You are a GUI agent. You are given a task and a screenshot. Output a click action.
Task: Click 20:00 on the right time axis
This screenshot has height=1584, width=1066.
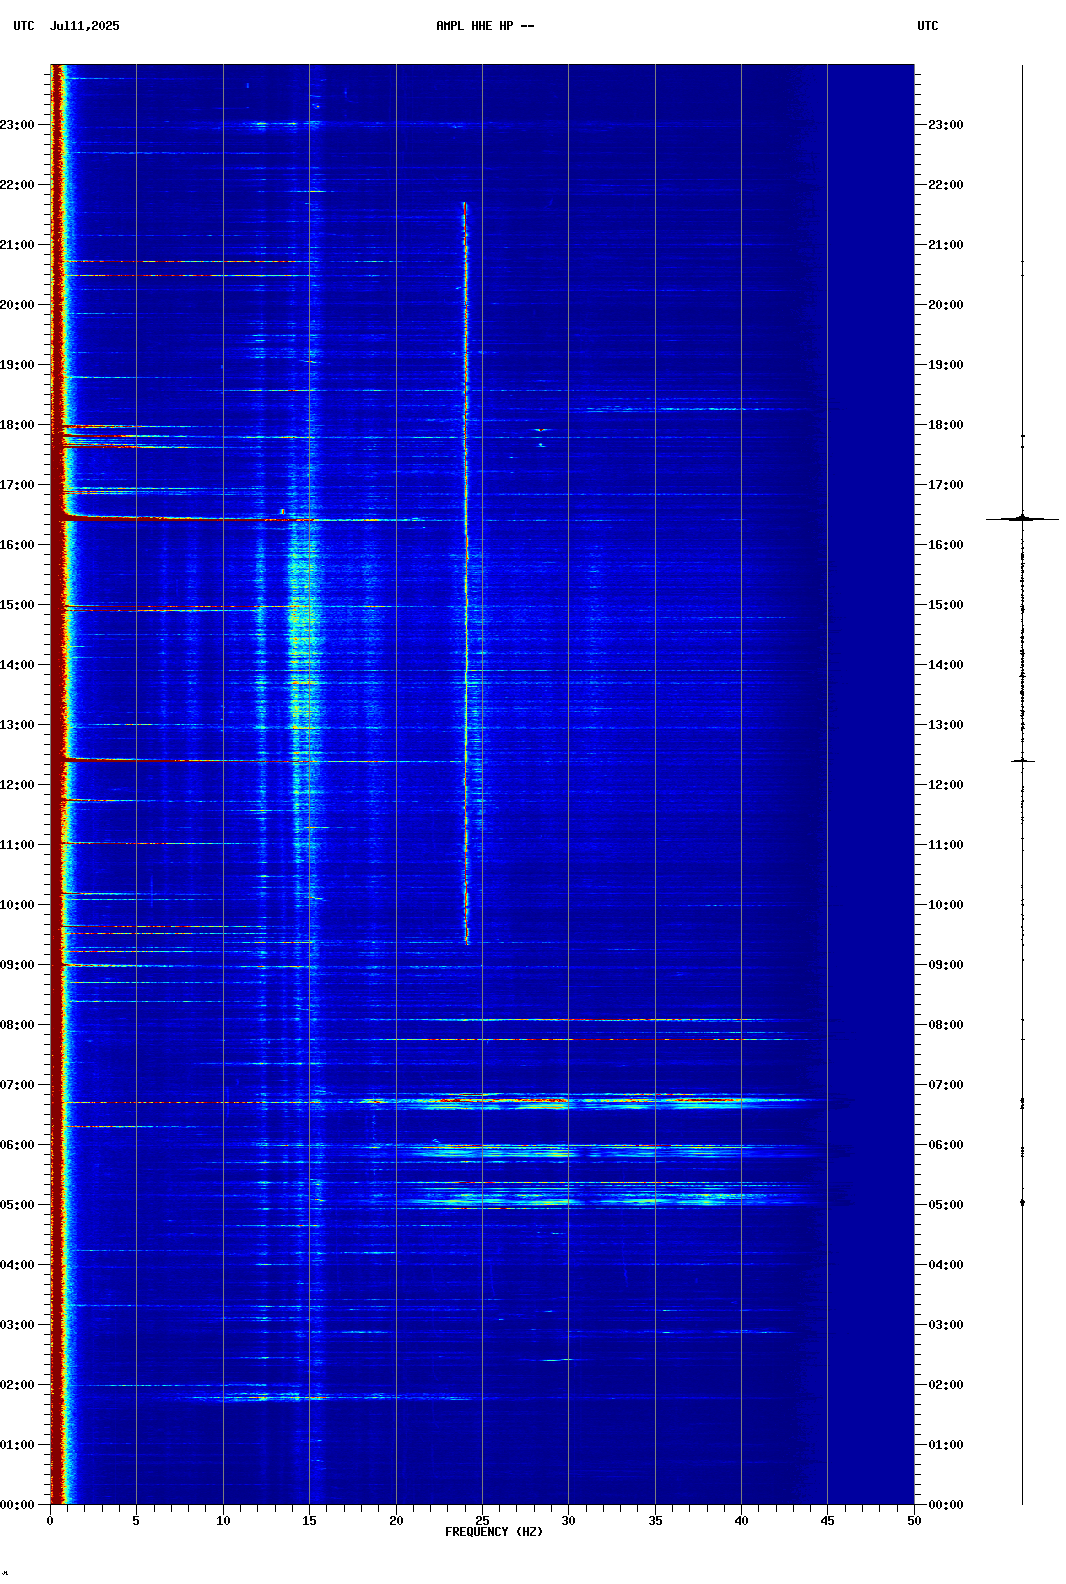click(x=946, y=305)
